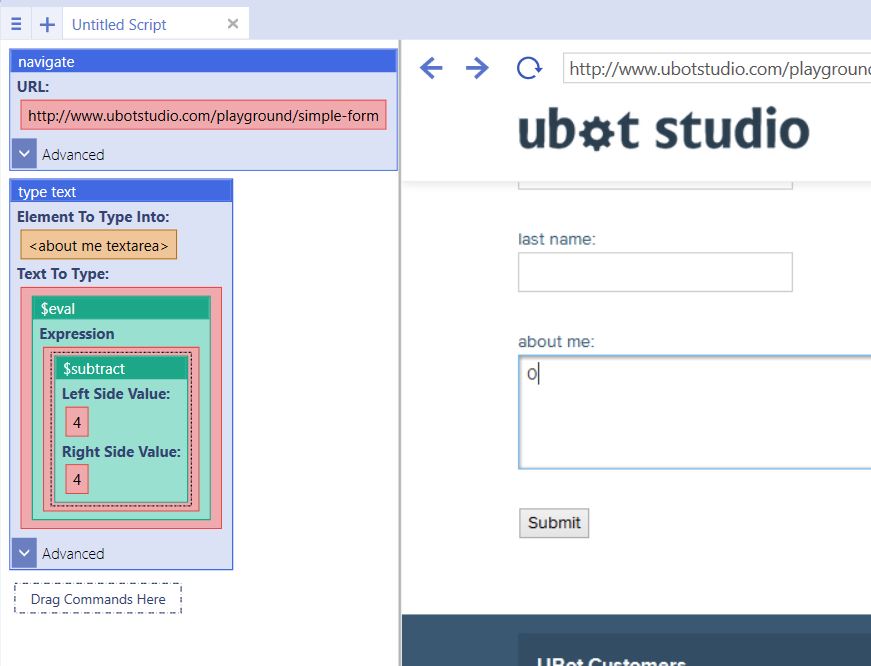
Task: Click the 'Element To Type Into:' label
Action: (x=93, y=217)
